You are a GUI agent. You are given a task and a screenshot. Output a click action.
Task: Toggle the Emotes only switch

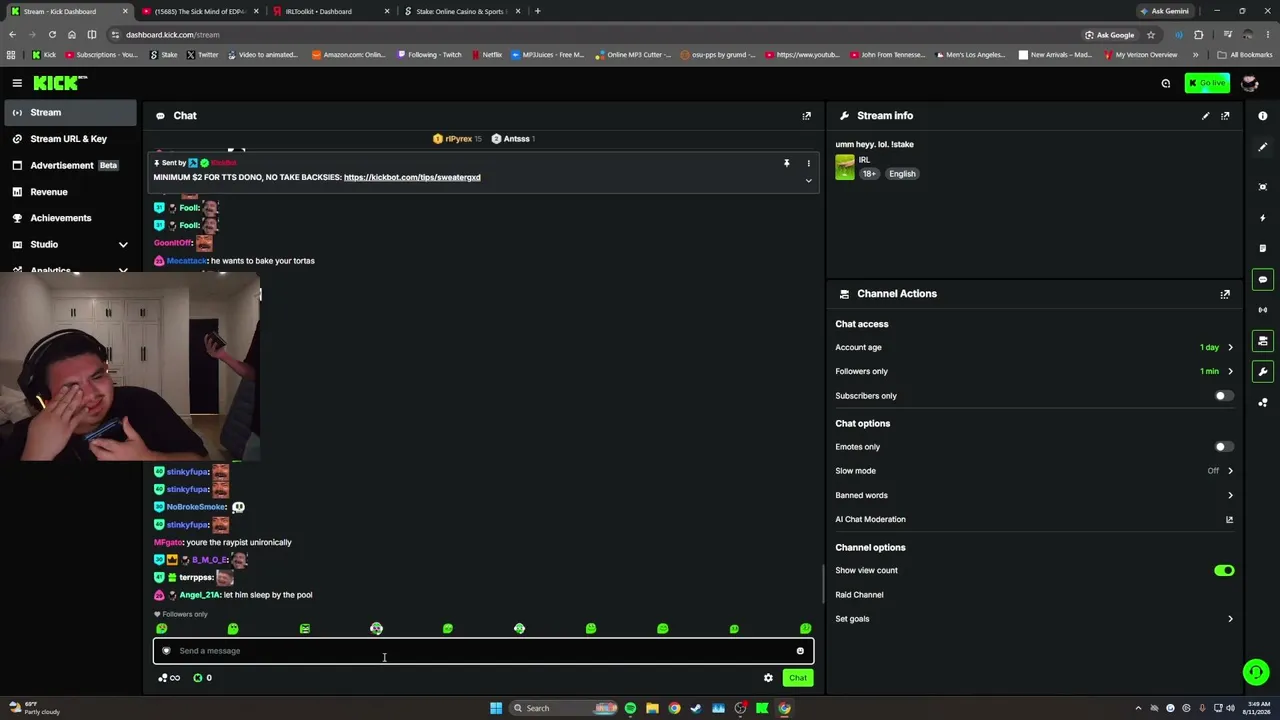coord(1224,447)
